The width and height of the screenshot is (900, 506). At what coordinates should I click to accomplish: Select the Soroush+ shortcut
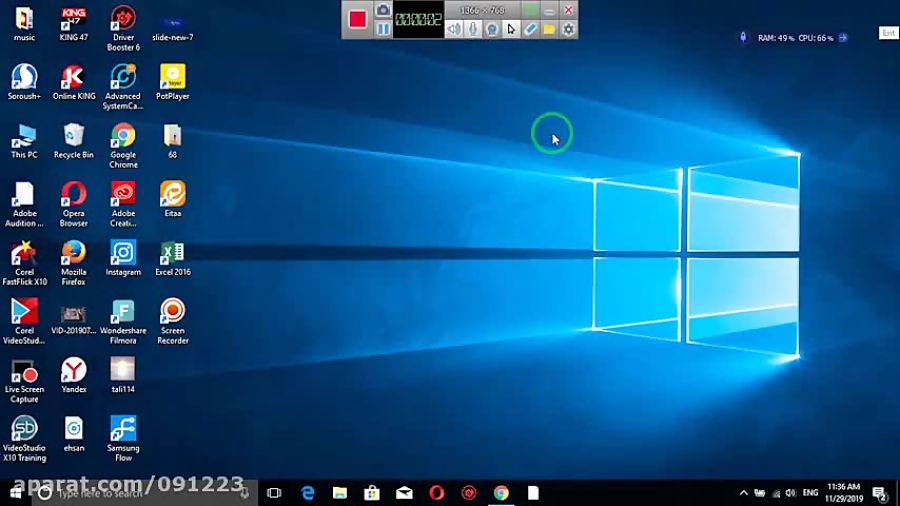coord(24,83)
